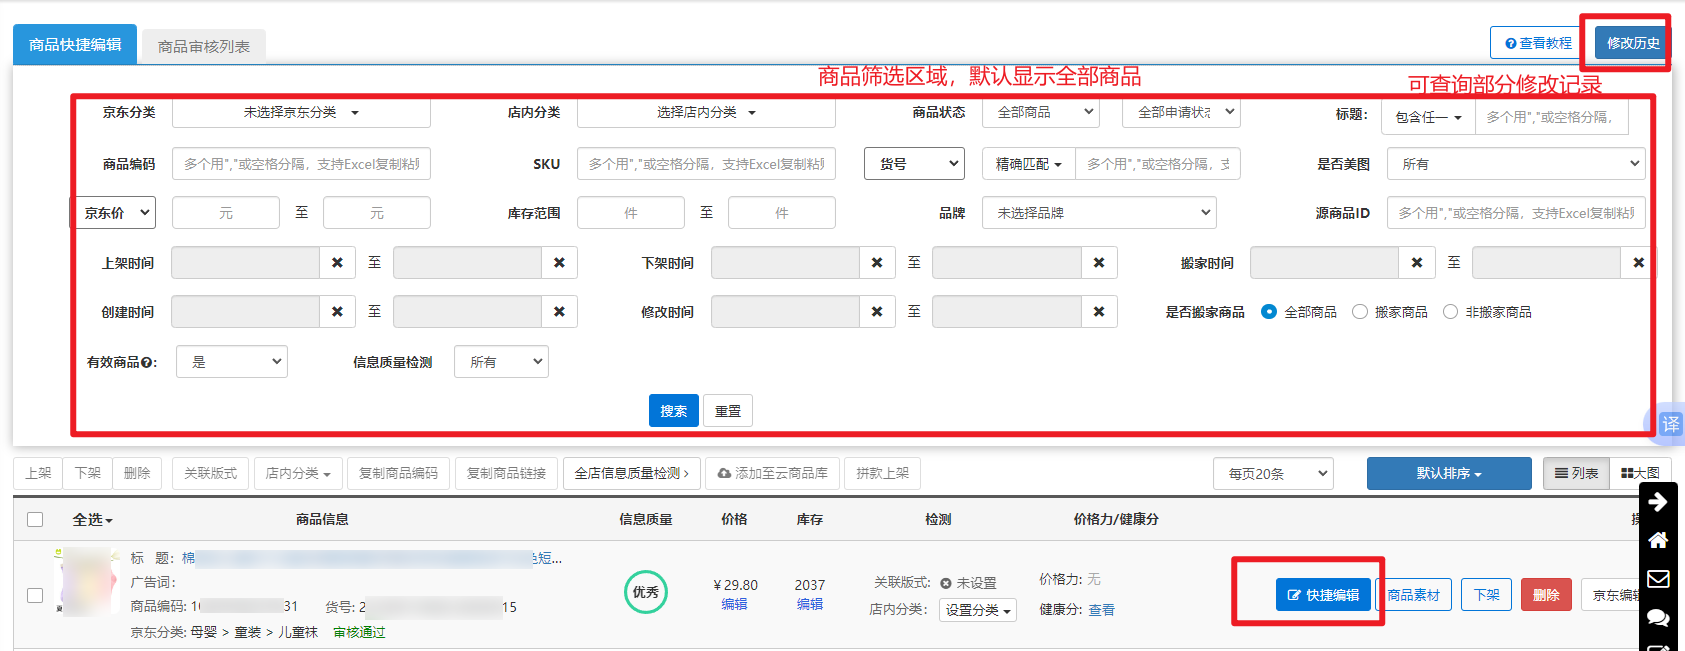Click the price 编辑 link under ¥29.80
The width and height of the screenshot is (1685, 651).
pos(734,604)
